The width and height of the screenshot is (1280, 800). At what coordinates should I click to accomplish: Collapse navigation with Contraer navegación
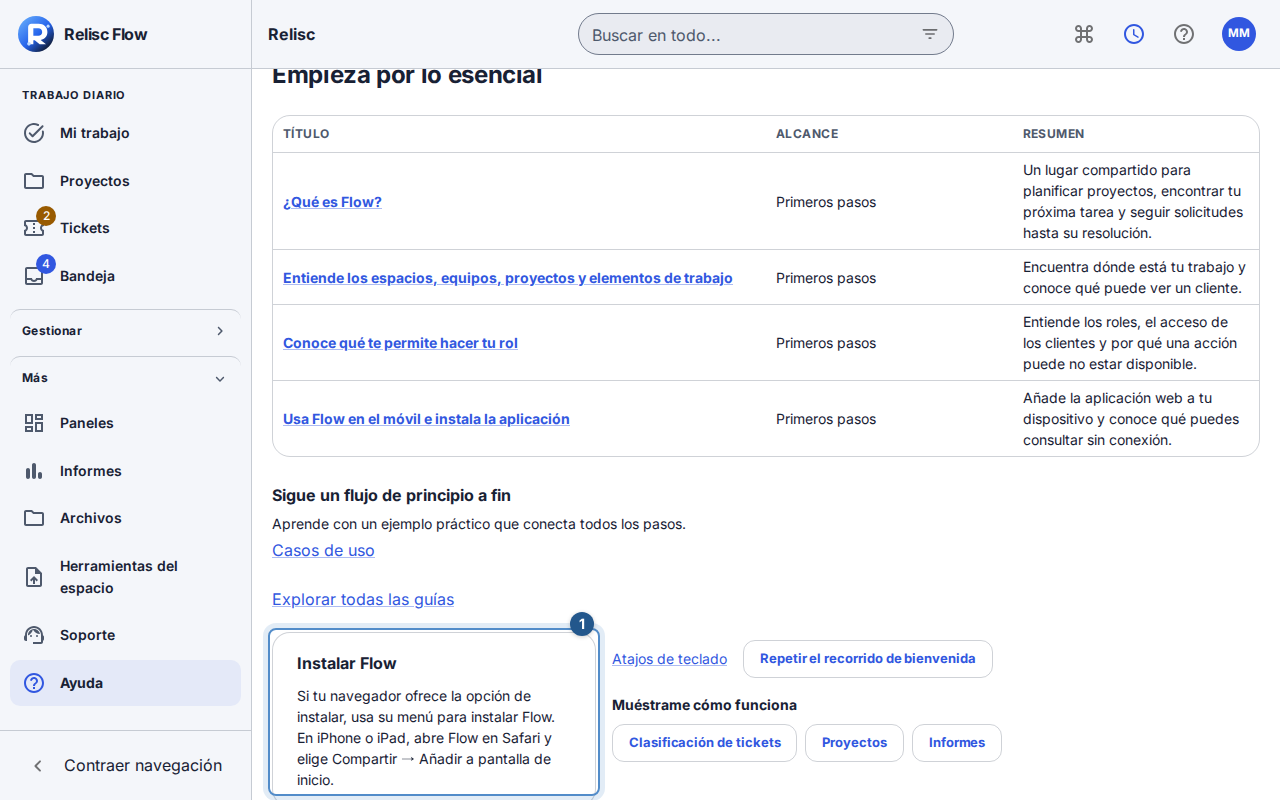125,766
